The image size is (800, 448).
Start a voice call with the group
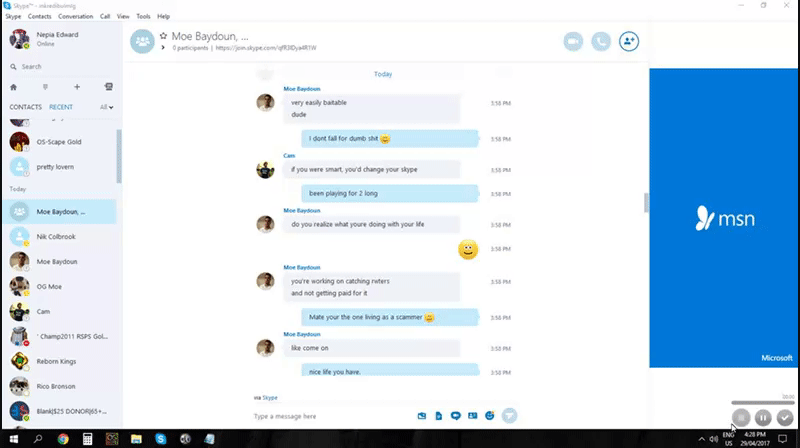601,41
